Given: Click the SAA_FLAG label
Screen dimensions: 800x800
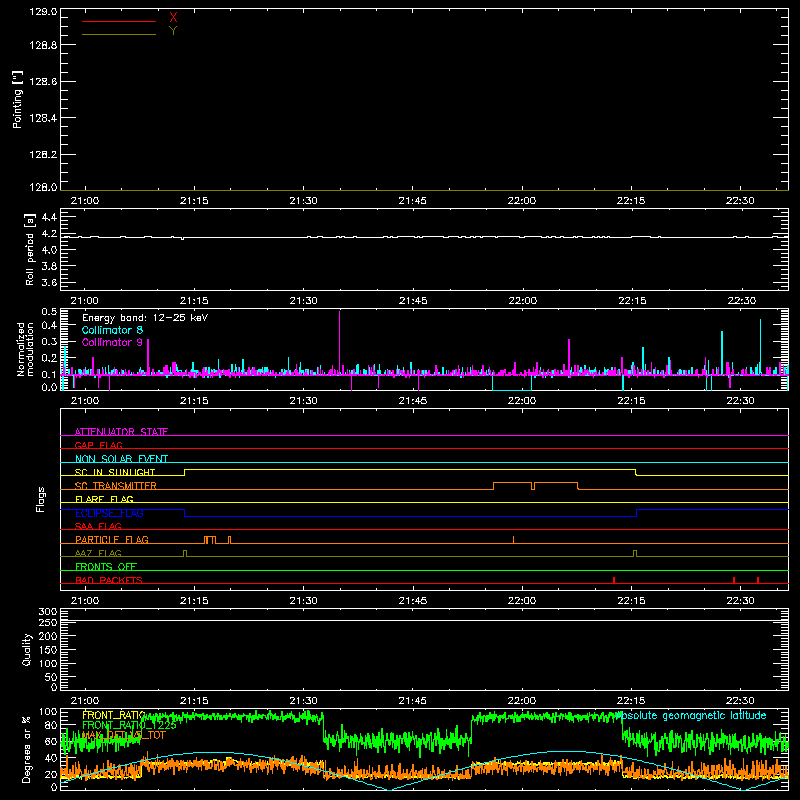Looking at the screenshot, I should 98,526.
